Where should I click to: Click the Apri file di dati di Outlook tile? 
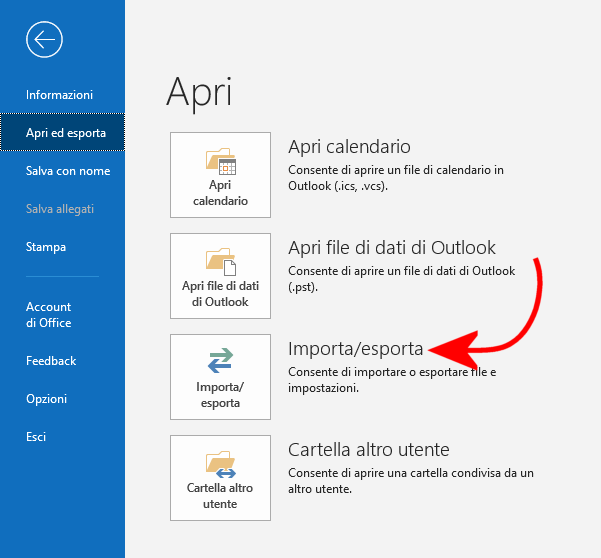coord(220,276)
